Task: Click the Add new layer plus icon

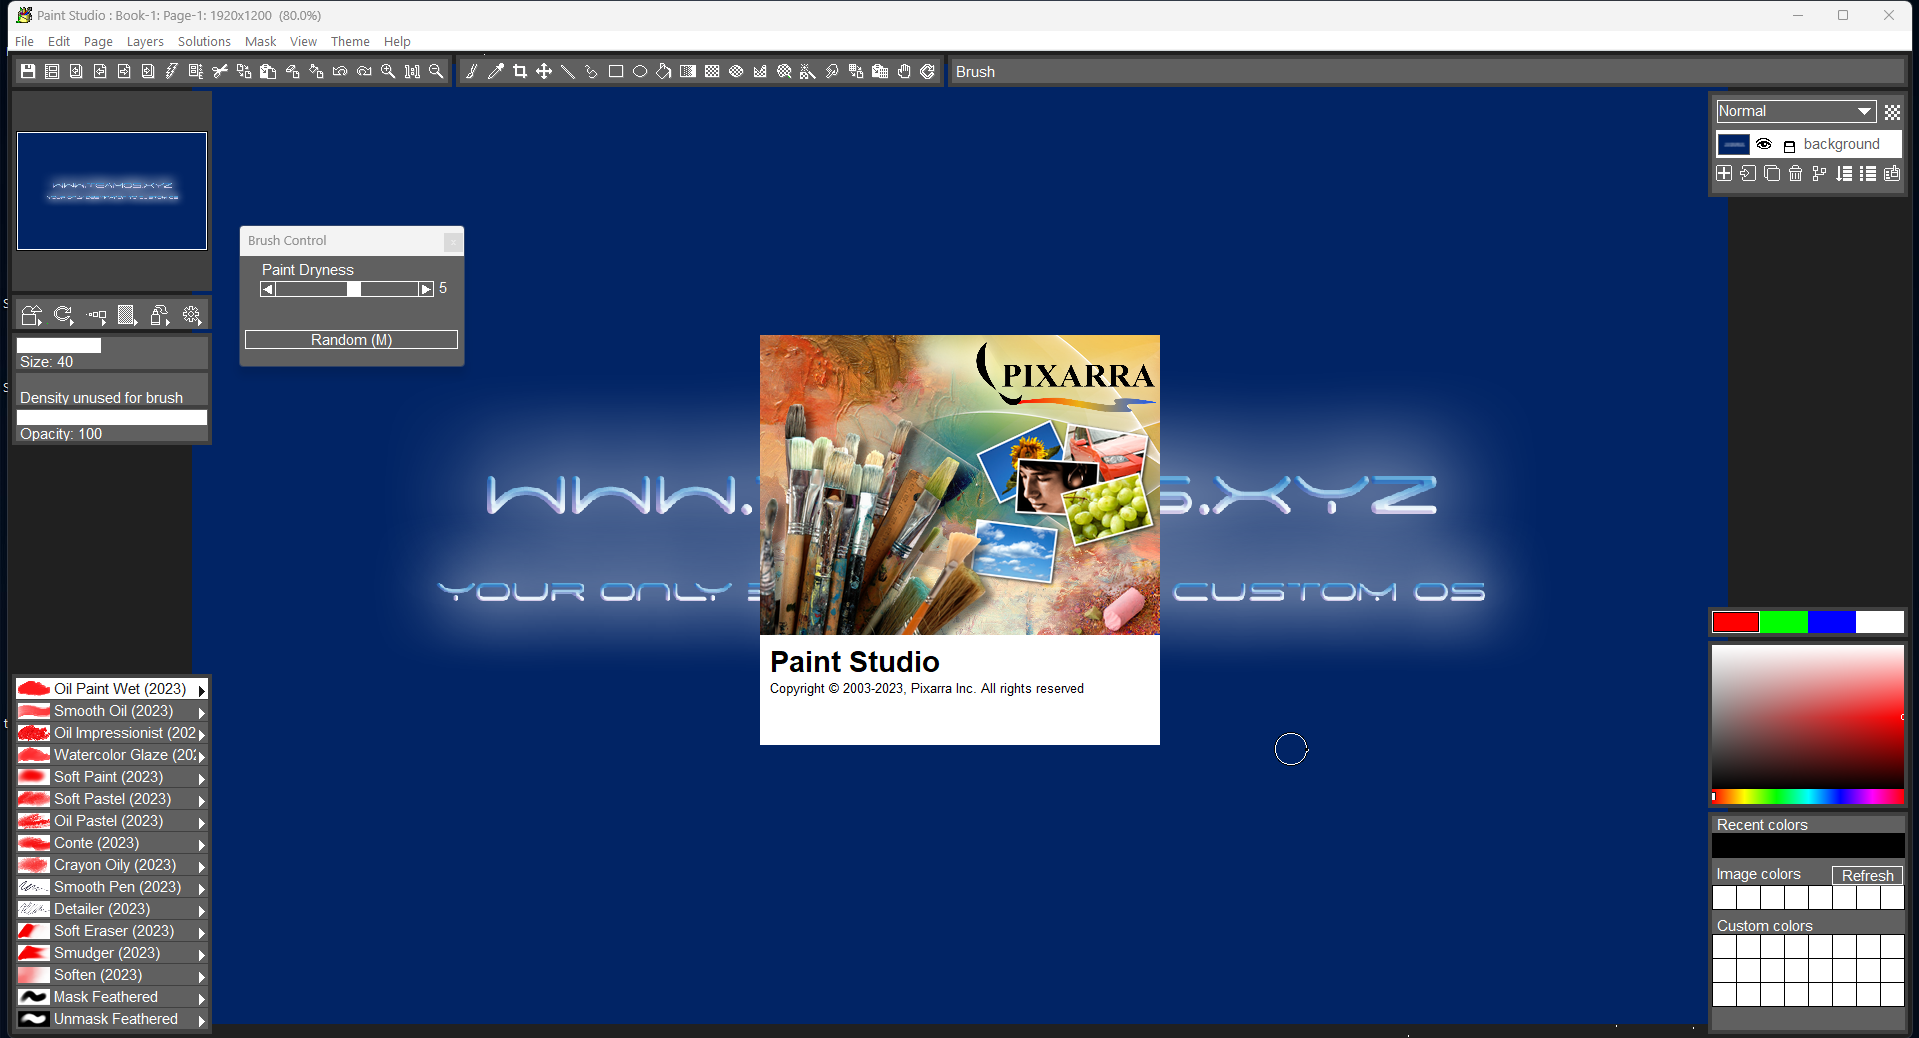Action: point(1724,173)
